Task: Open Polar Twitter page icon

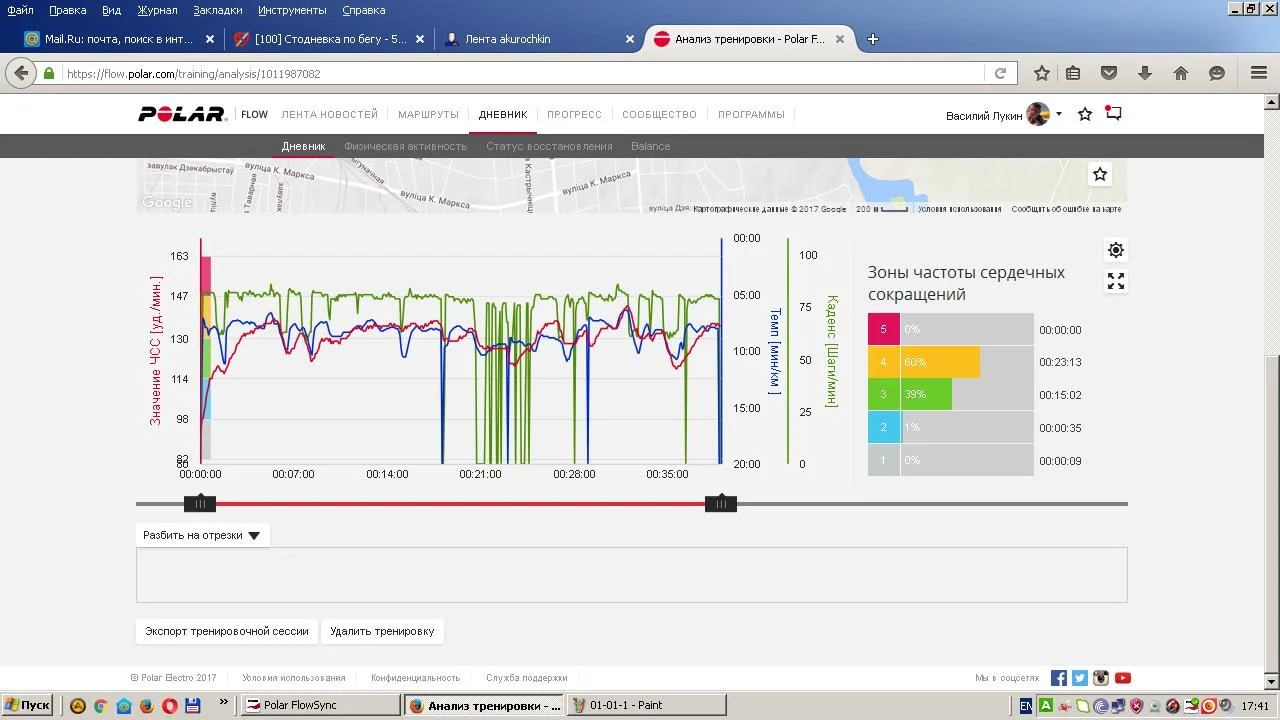Action: pyautogui.click(x=1080, y=678)
